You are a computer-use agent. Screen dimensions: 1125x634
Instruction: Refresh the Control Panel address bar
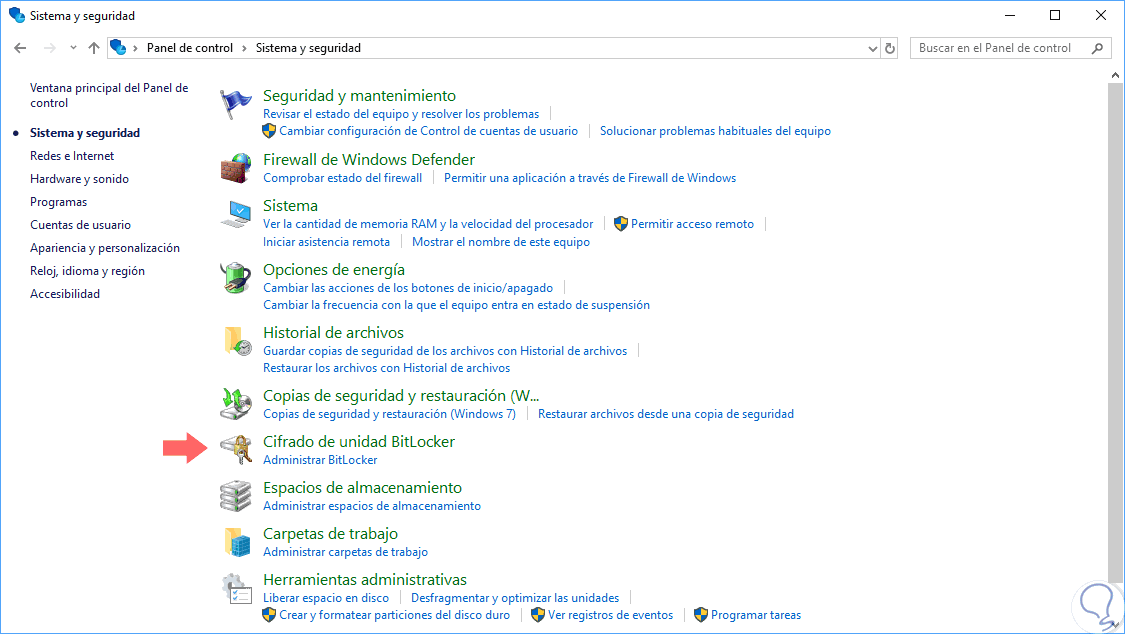point(891,48)
